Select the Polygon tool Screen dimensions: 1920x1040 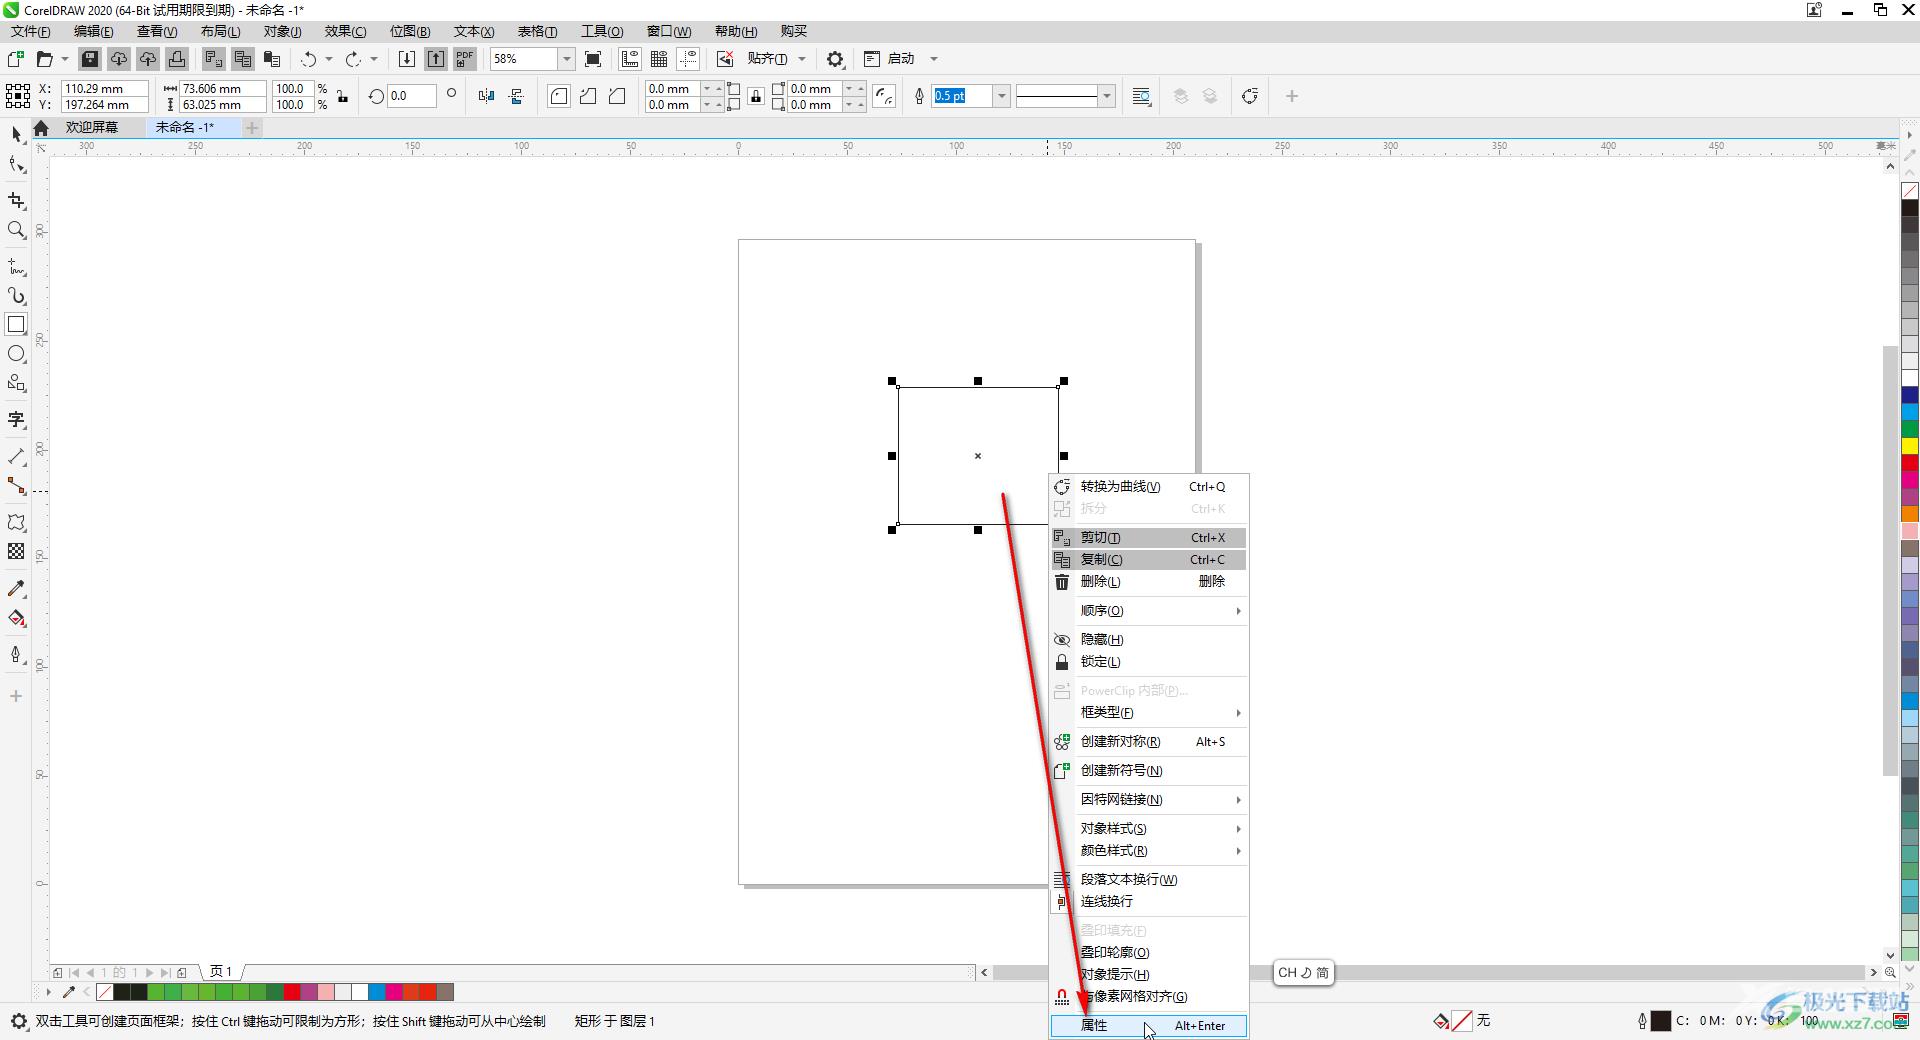pos(16,383)
